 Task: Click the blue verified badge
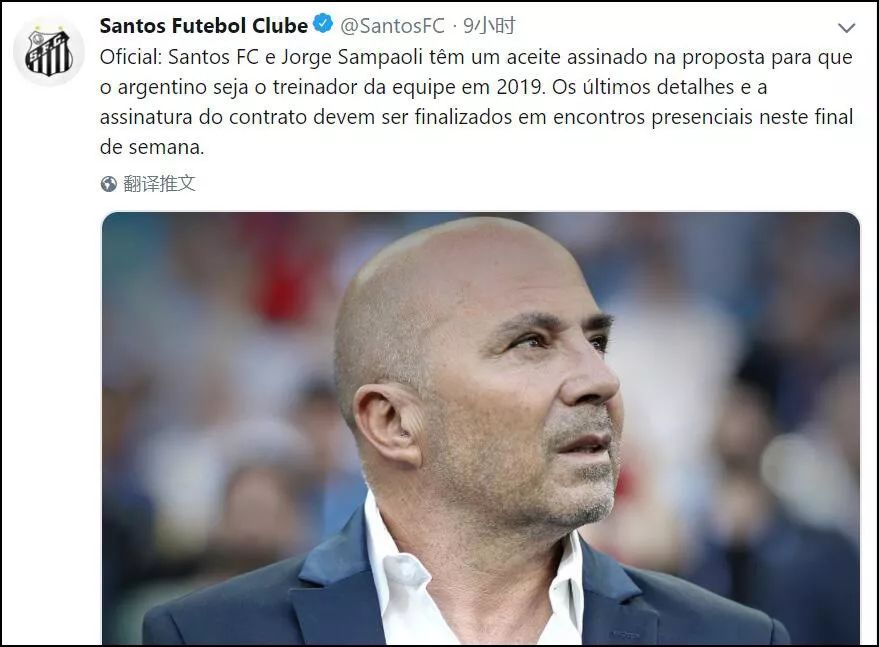point(323,24)
